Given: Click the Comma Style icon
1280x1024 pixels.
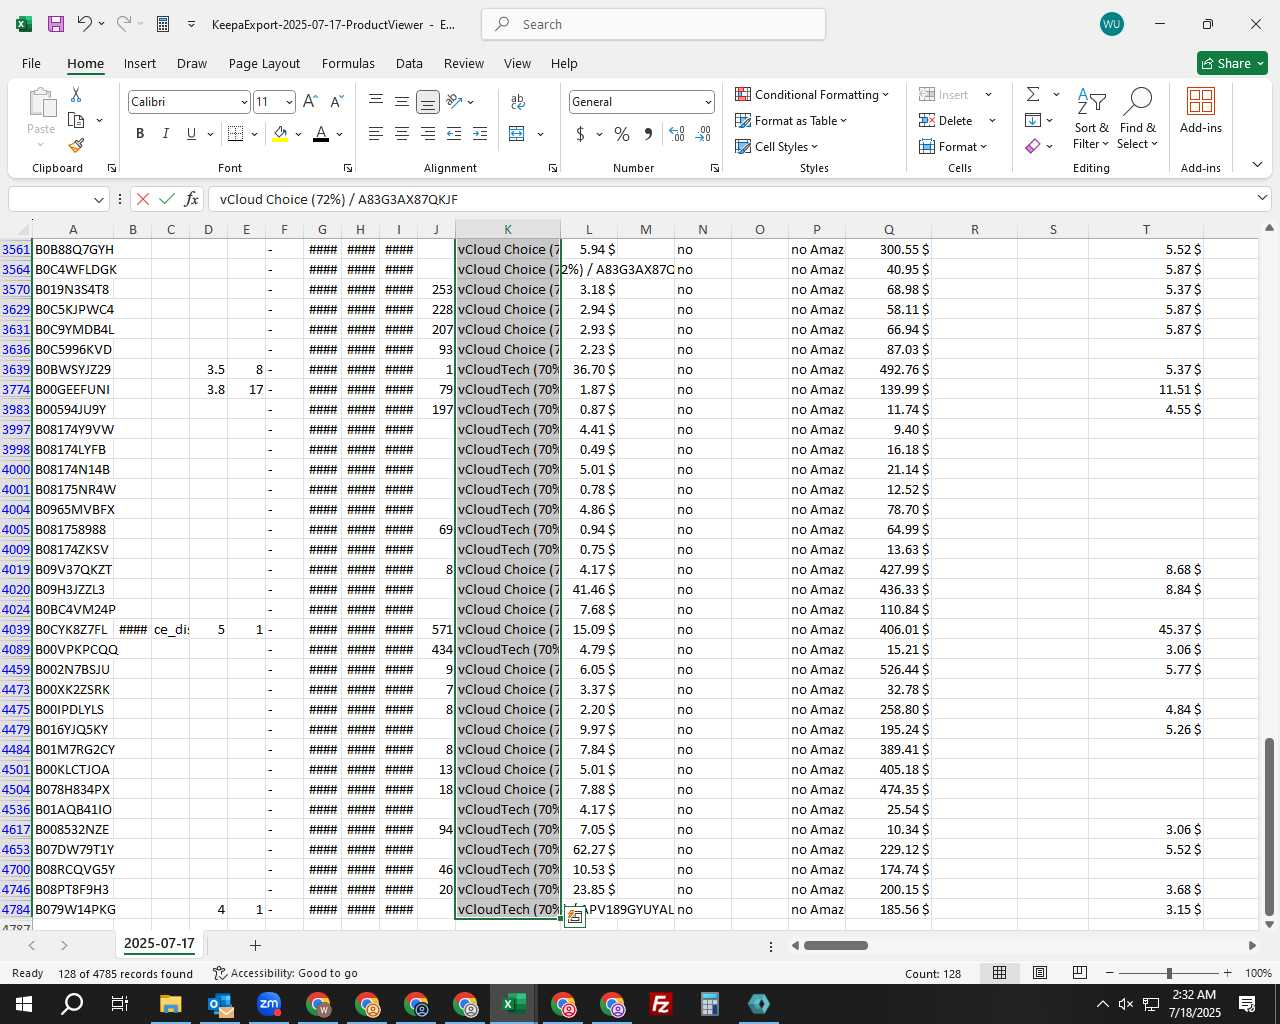Looking at the screenshot, I should (x=648, y=134).
